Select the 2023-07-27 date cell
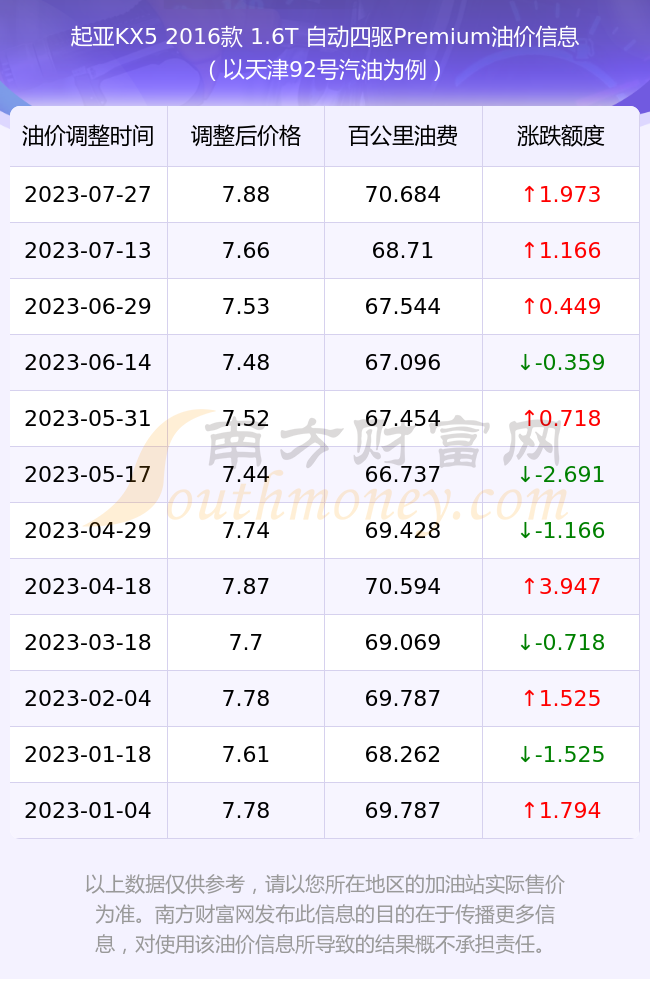 pos(88,195)
